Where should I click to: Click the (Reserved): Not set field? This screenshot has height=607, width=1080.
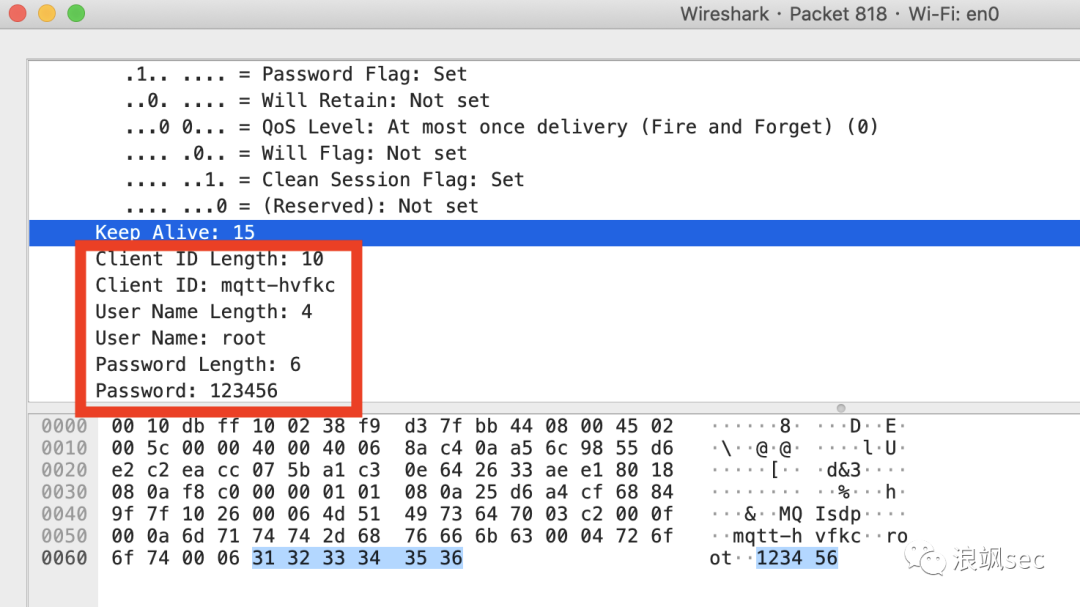[301, 206]
